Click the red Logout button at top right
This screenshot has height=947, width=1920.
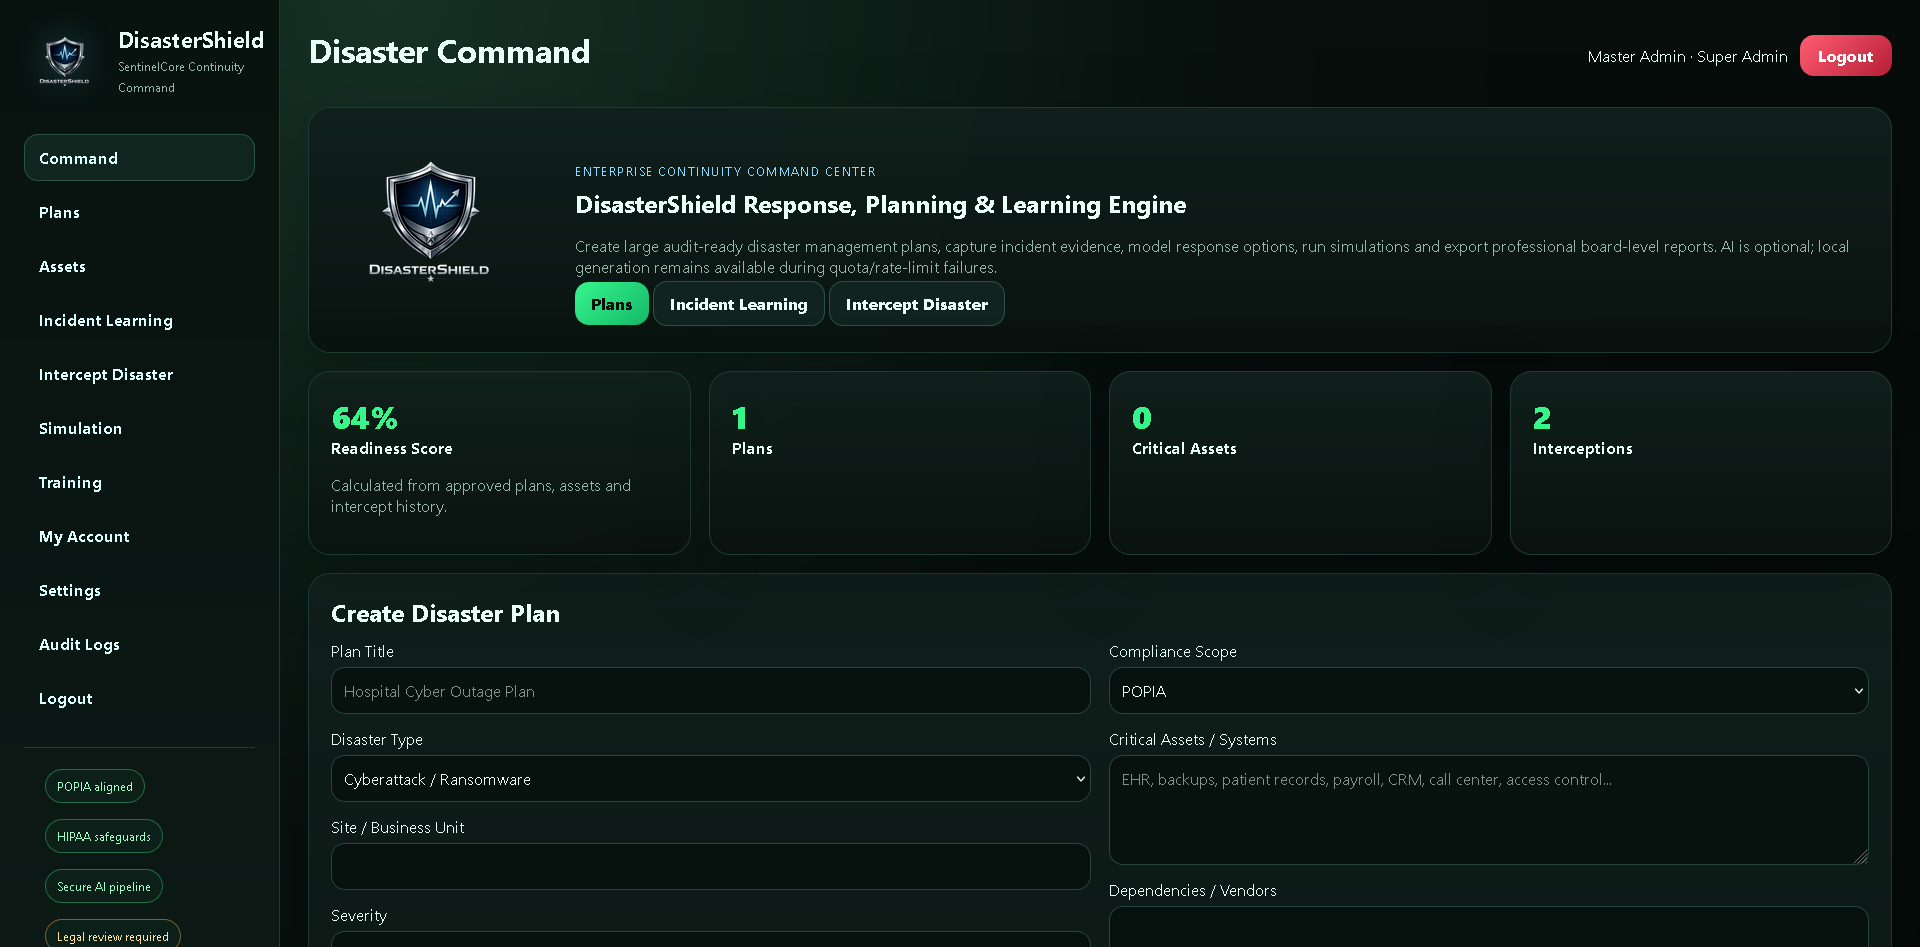click(x=1845, y=56)
